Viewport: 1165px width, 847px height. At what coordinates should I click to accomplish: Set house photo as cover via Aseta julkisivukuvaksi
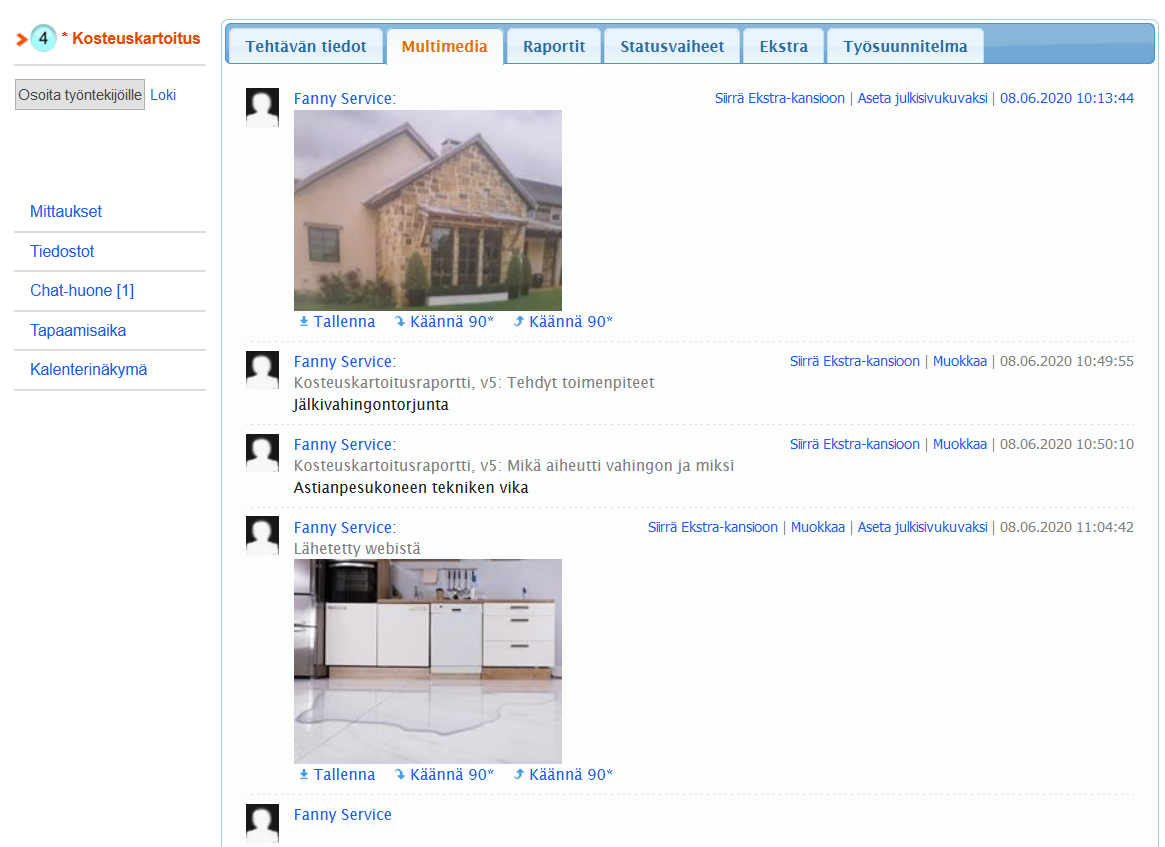[x=922, y=98]
